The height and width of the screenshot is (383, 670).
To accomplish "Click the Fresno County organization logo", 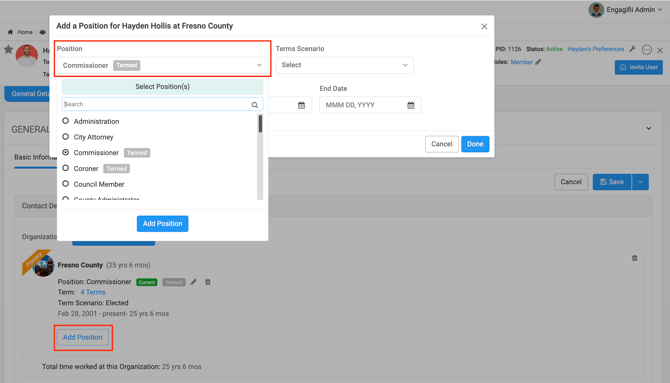I will [43, 266].
